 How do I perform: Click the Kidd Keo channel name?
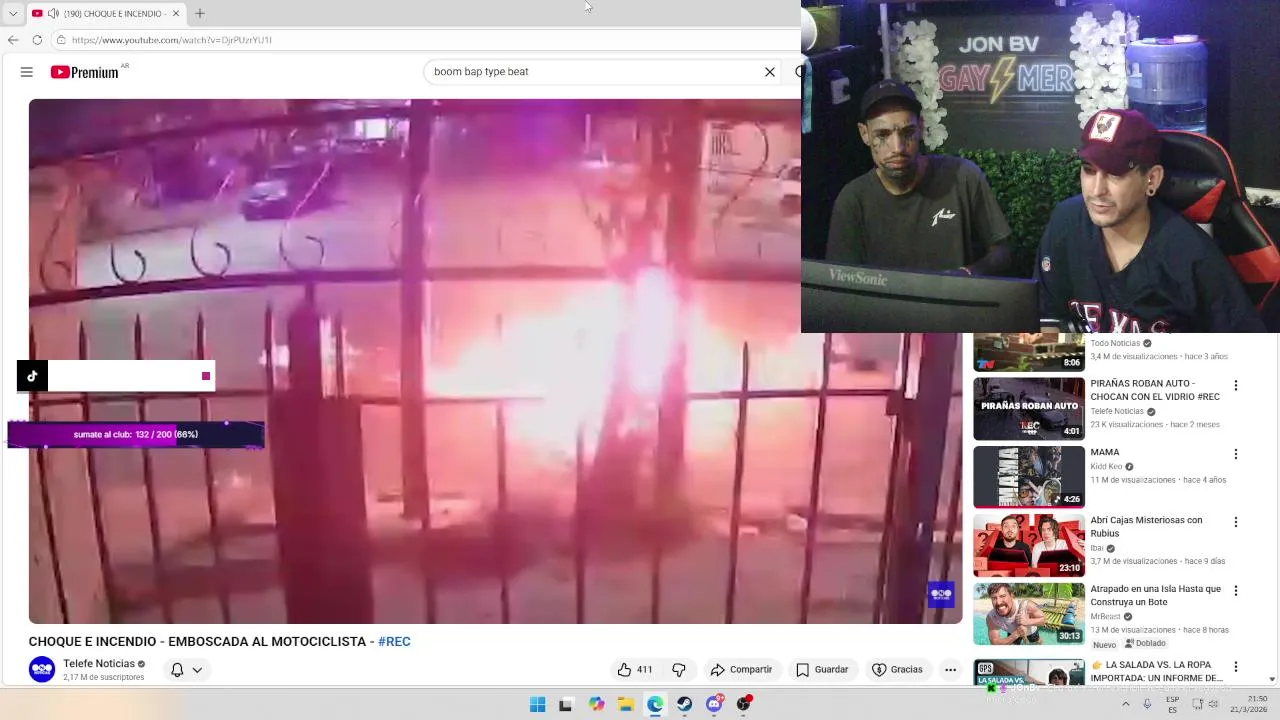click(1106, 466)
